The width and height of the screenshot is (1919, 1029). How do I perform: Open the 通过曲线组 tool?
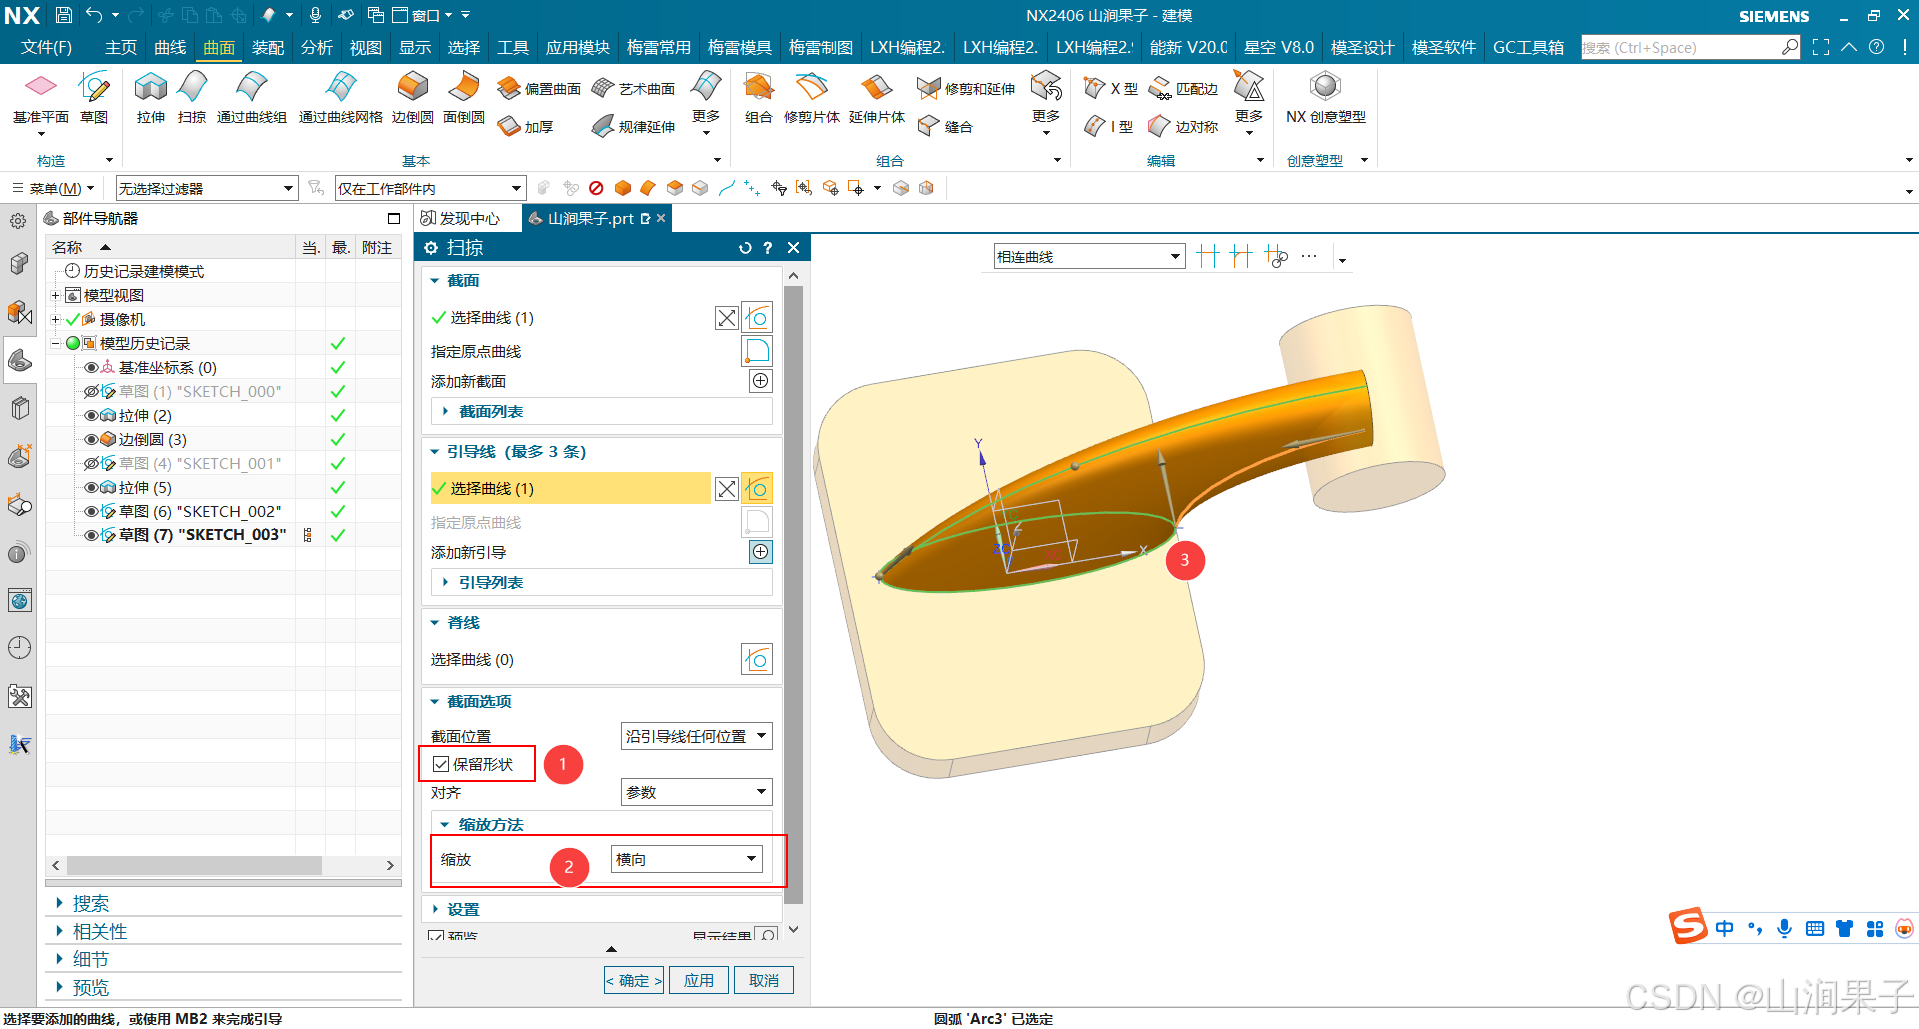click(x=252, y=98)
